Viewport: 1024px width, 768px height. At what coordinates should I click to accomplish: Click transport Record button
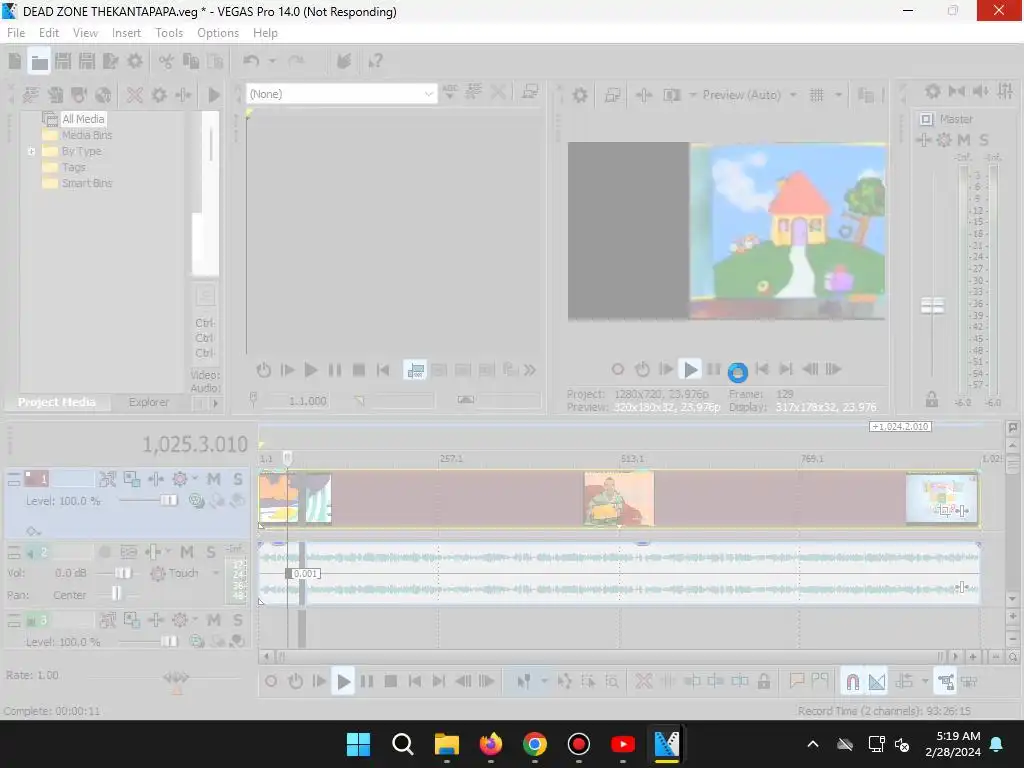[270, 682]
